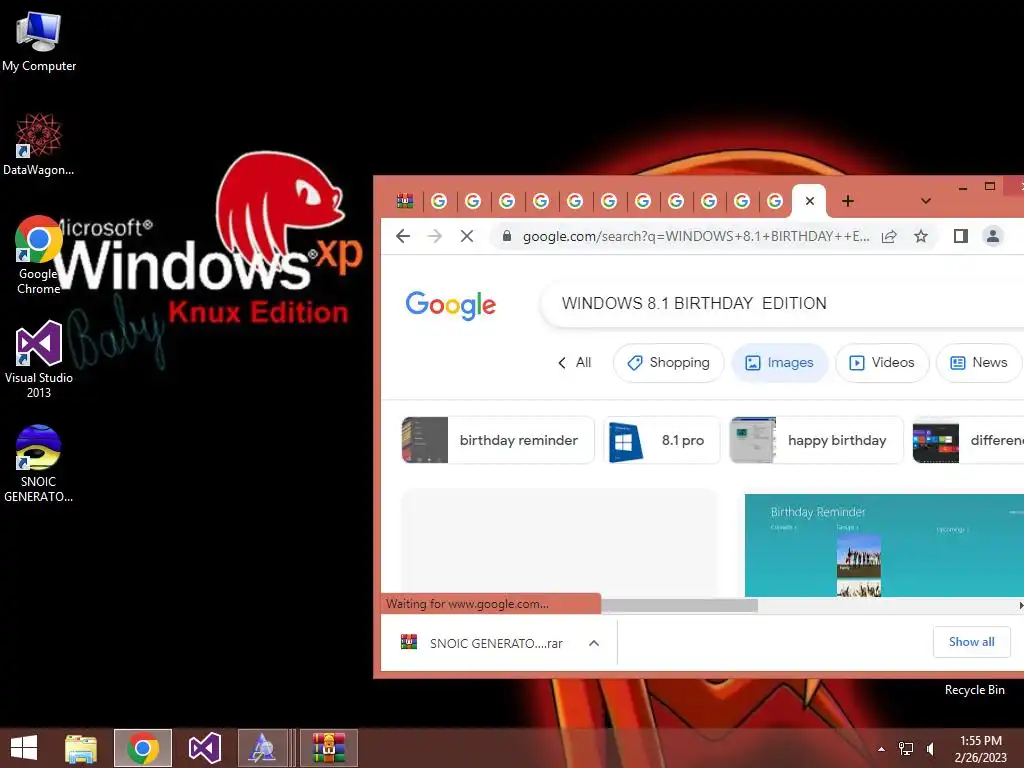Minimize the Chrome window
The height and width of the screenshot is (768, 1024).
(963, 187)
